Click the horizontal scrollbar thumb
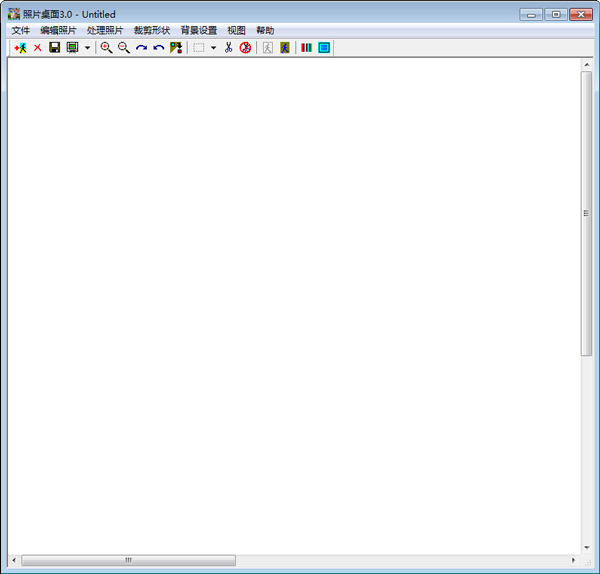 pos(129,560)
